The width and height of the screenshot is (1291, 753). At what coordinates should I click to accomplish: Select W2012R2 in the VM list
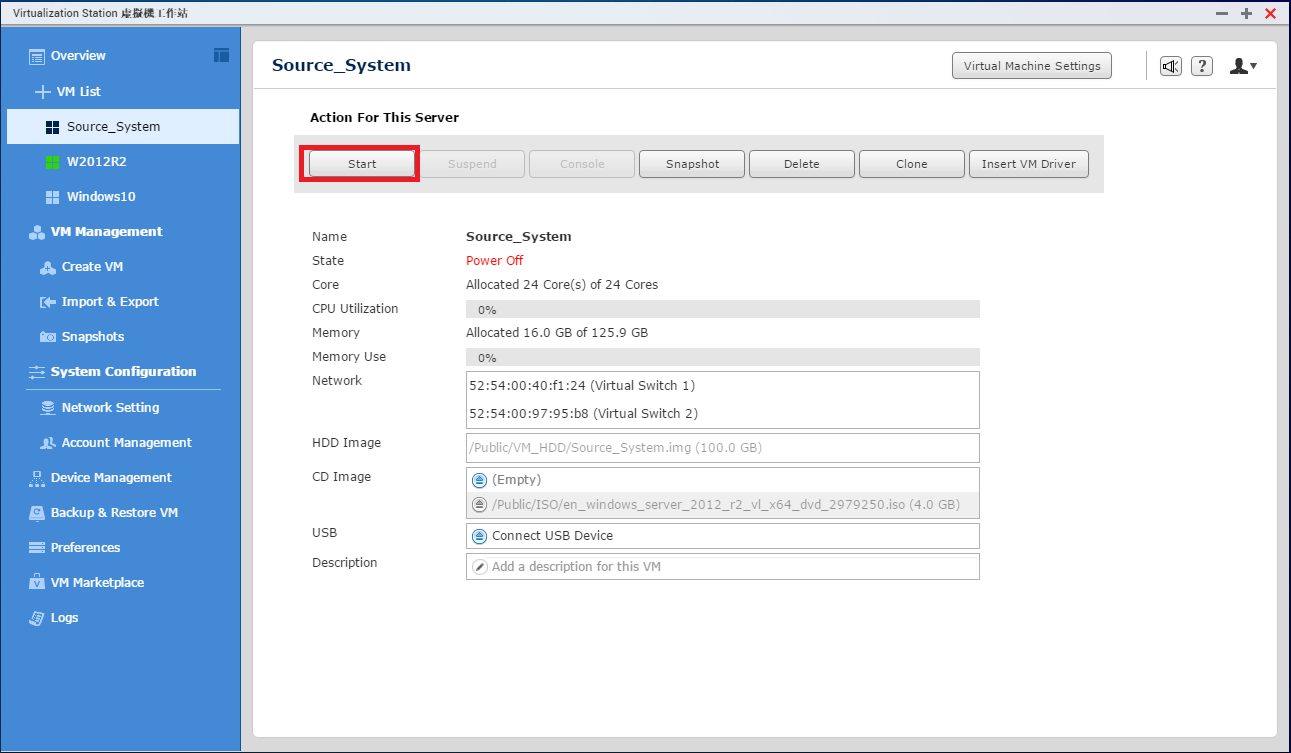coord(96,162)
